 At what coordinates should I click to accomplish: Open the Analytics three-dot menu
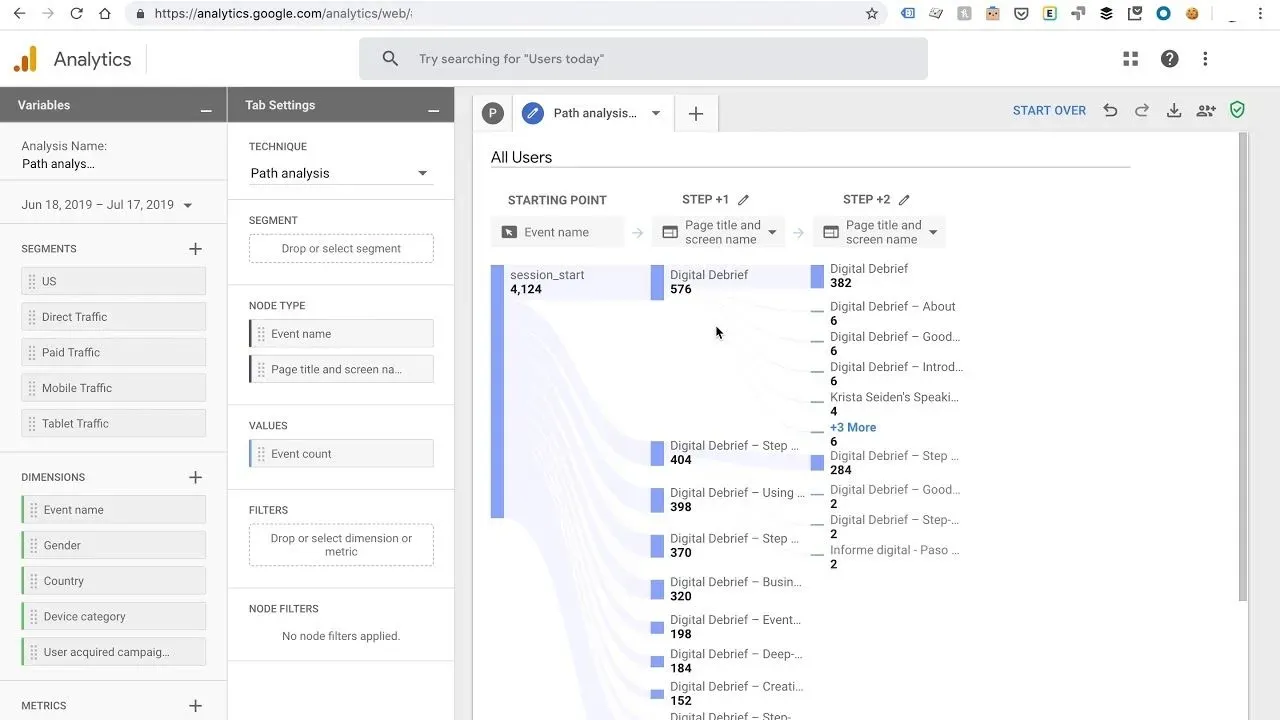(x=1205, y=59)
